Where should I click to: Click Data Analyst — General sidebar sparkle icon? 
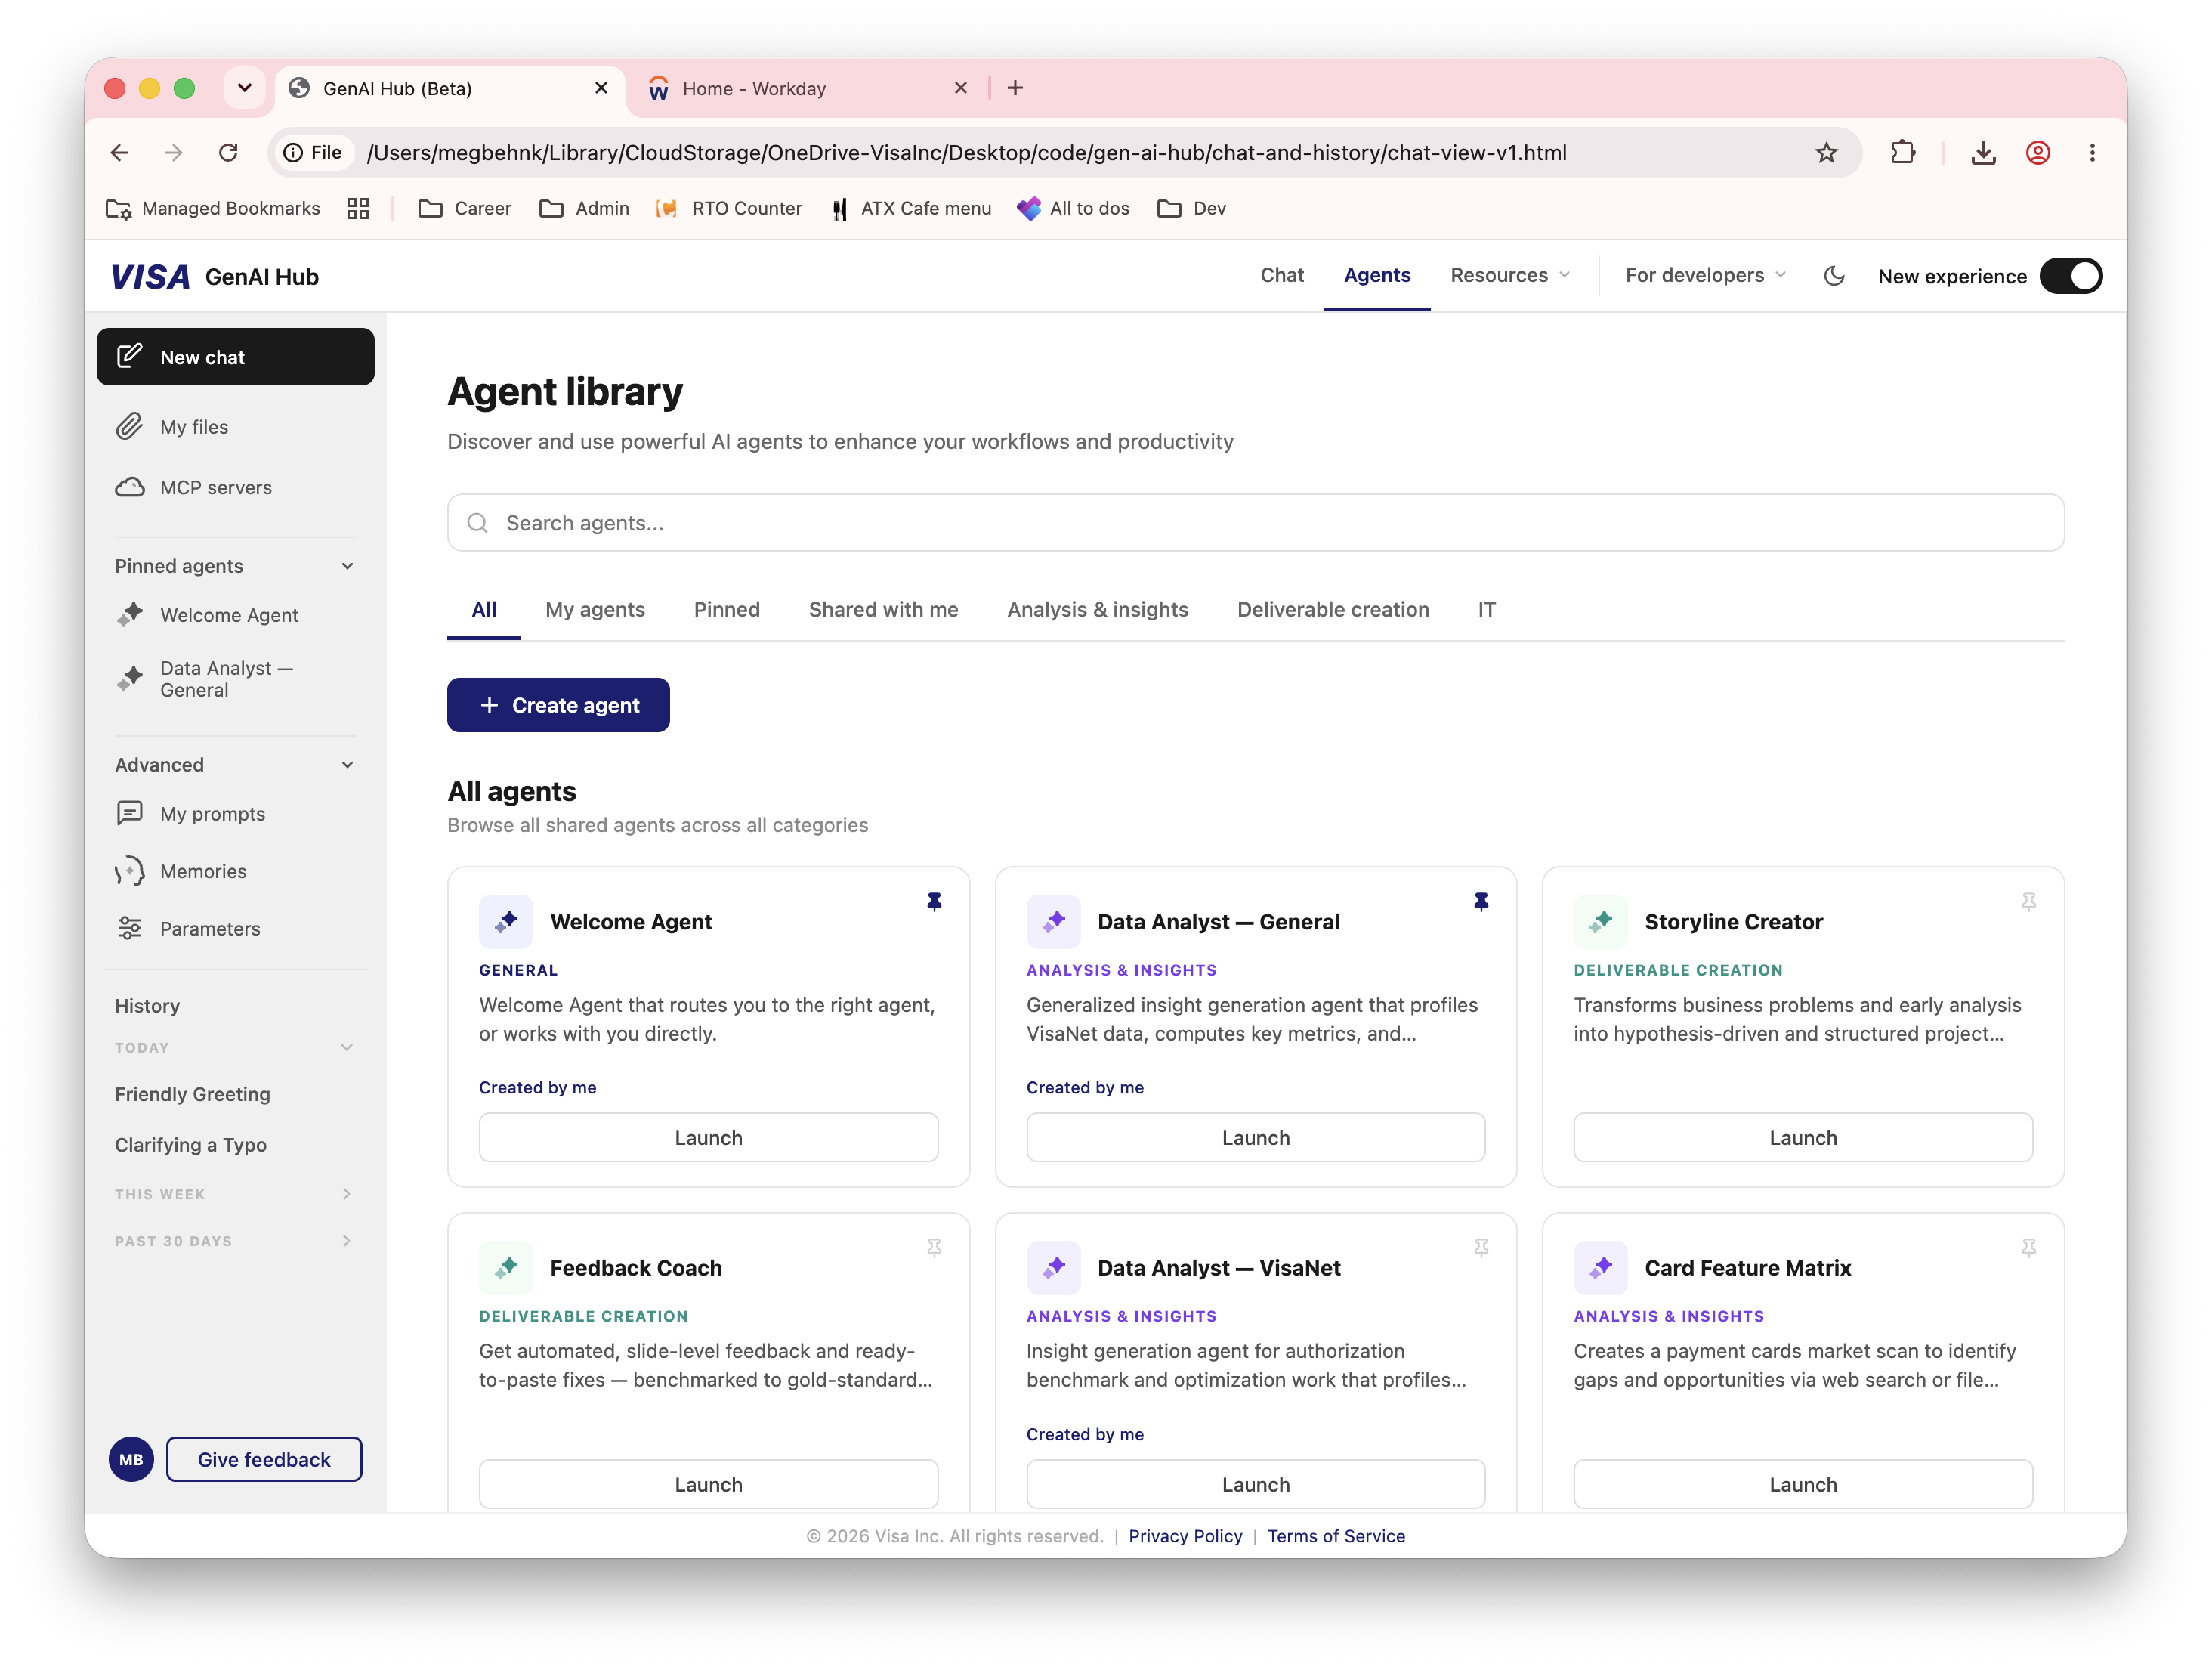coord(130,678)
